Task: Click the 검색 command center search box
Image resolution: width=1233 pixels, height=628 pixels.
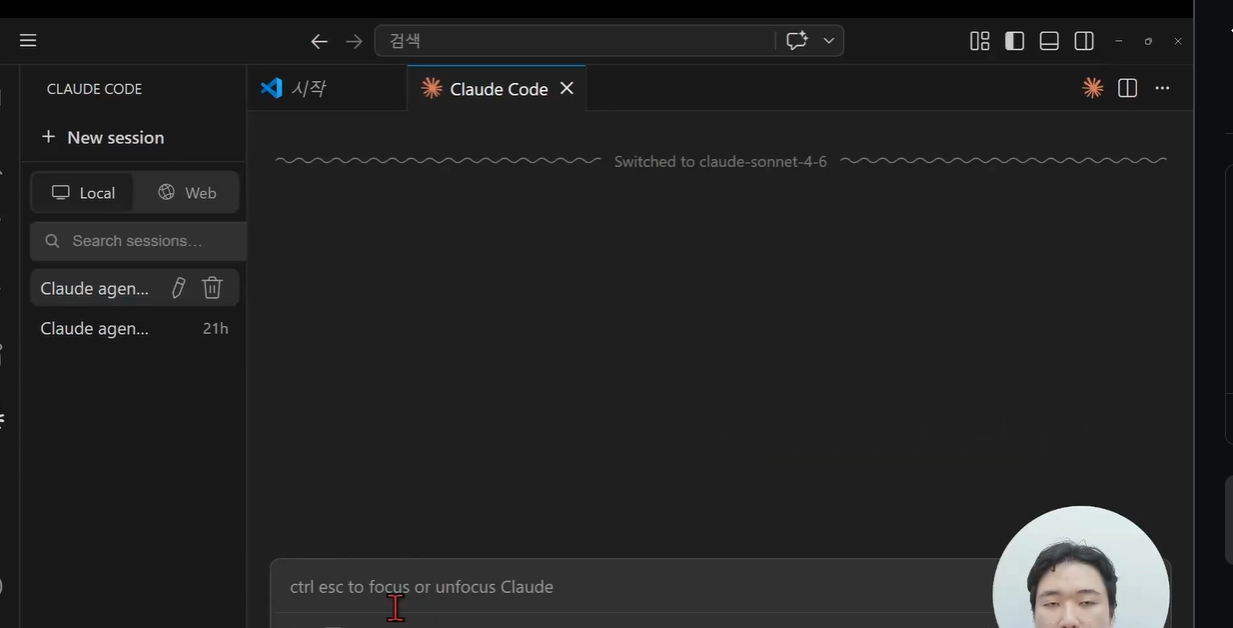Action: click(574, 41)
